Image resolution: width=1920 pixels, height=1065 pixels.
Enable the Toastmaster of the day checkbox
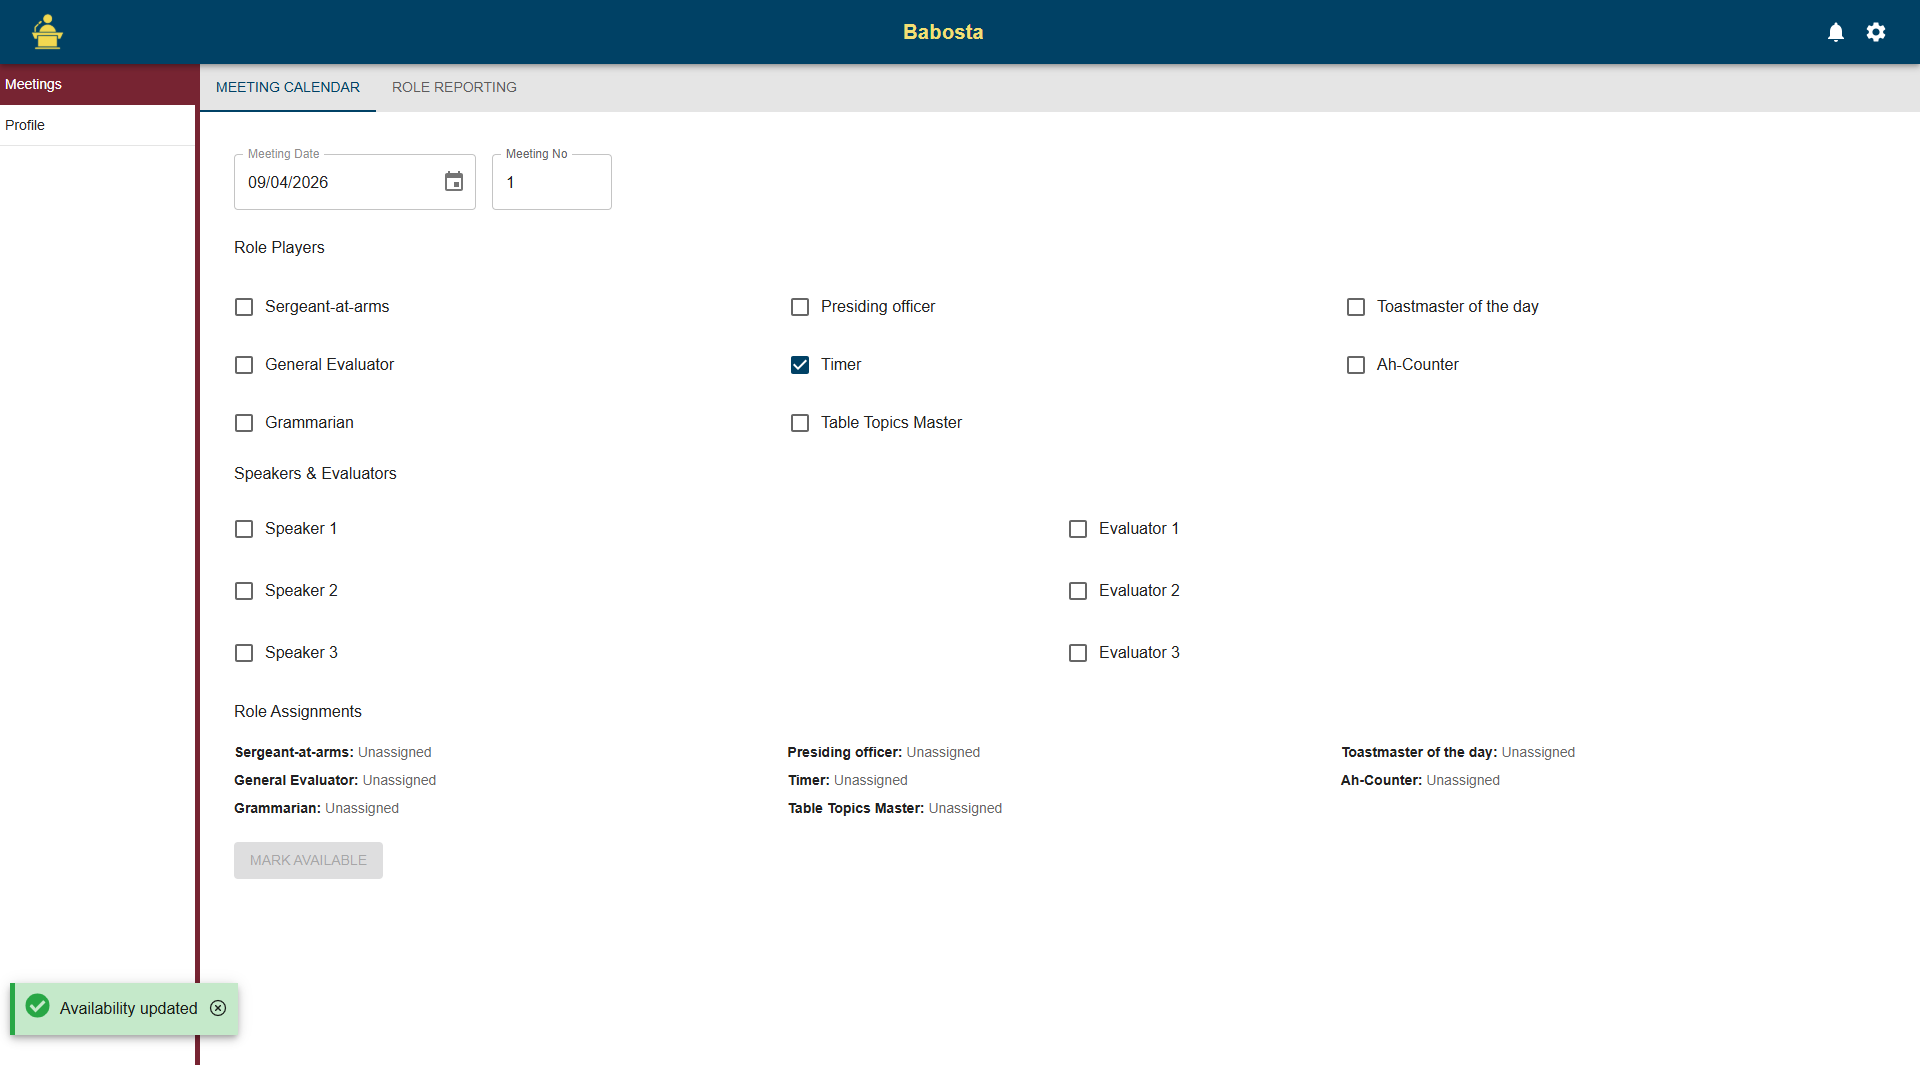[x=1356, y=307]
